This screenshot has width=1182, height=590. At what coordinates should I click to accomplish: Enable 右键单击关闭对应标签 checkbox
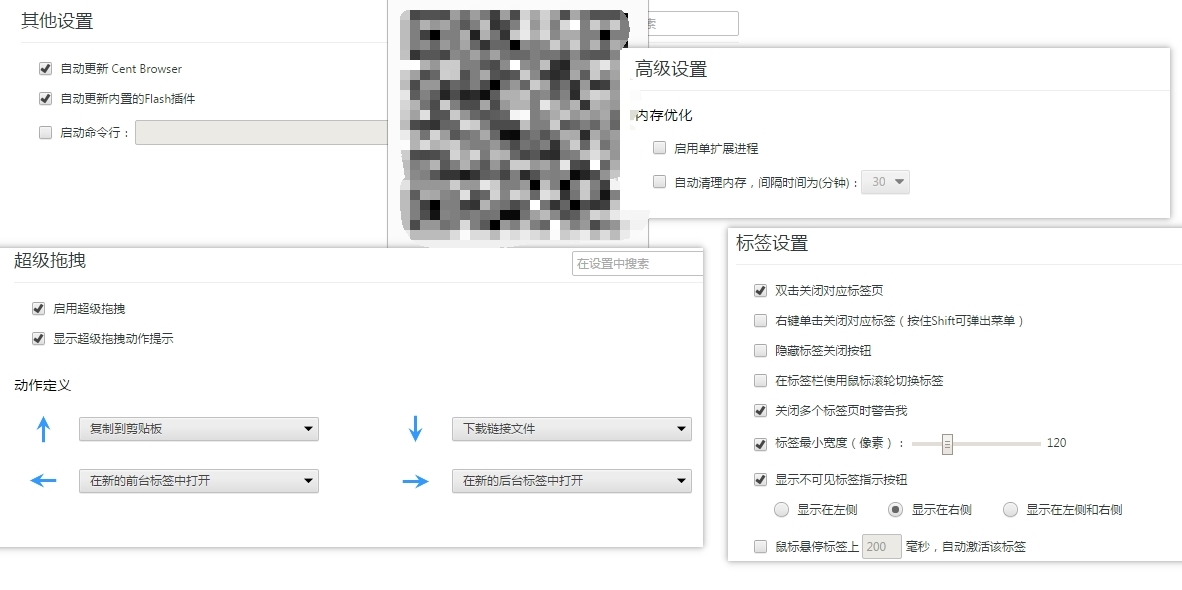coord(761,320)
